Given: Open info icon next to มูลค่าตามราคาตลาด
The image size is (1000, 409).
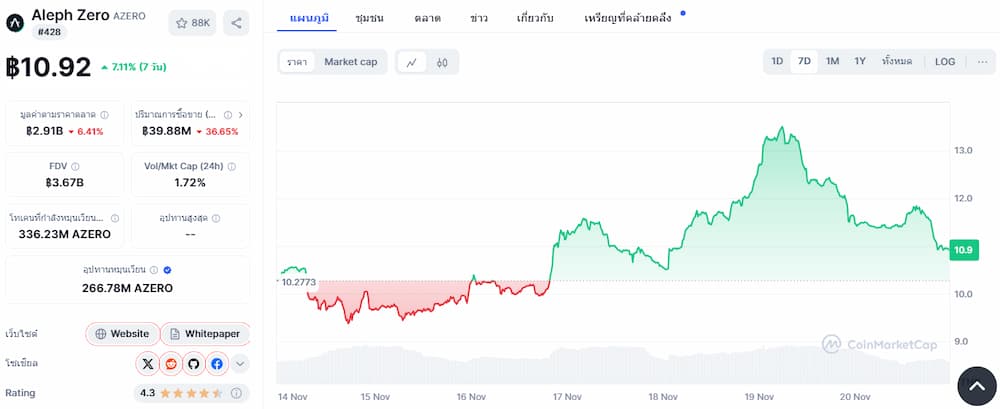Looking at the screenshot, I should 105,115.
